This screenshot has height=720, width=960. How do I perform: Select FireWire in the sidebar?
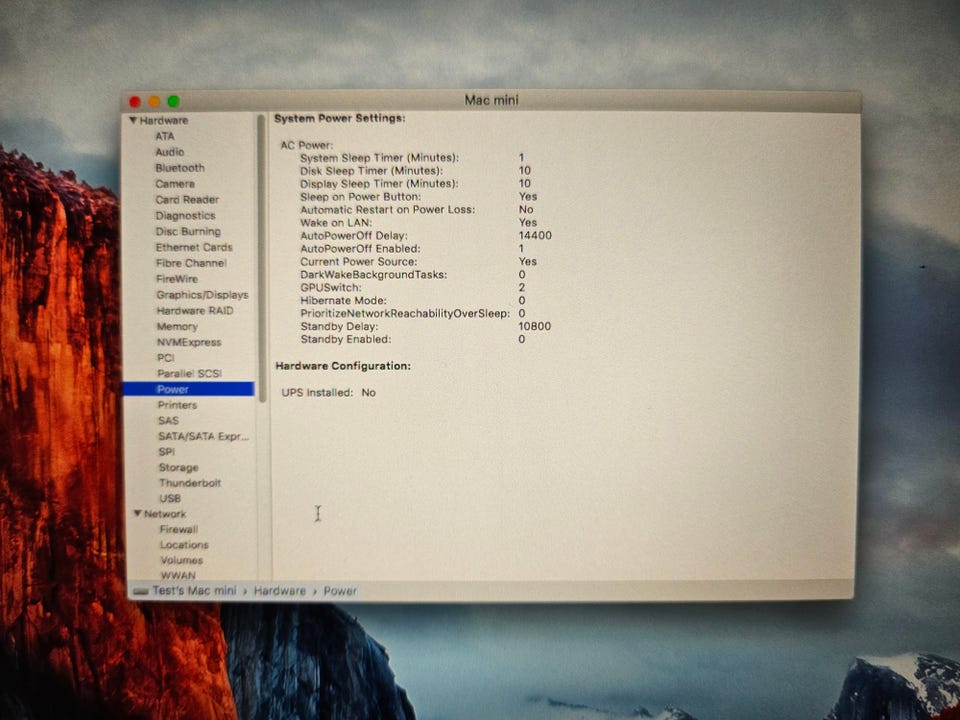177,279
